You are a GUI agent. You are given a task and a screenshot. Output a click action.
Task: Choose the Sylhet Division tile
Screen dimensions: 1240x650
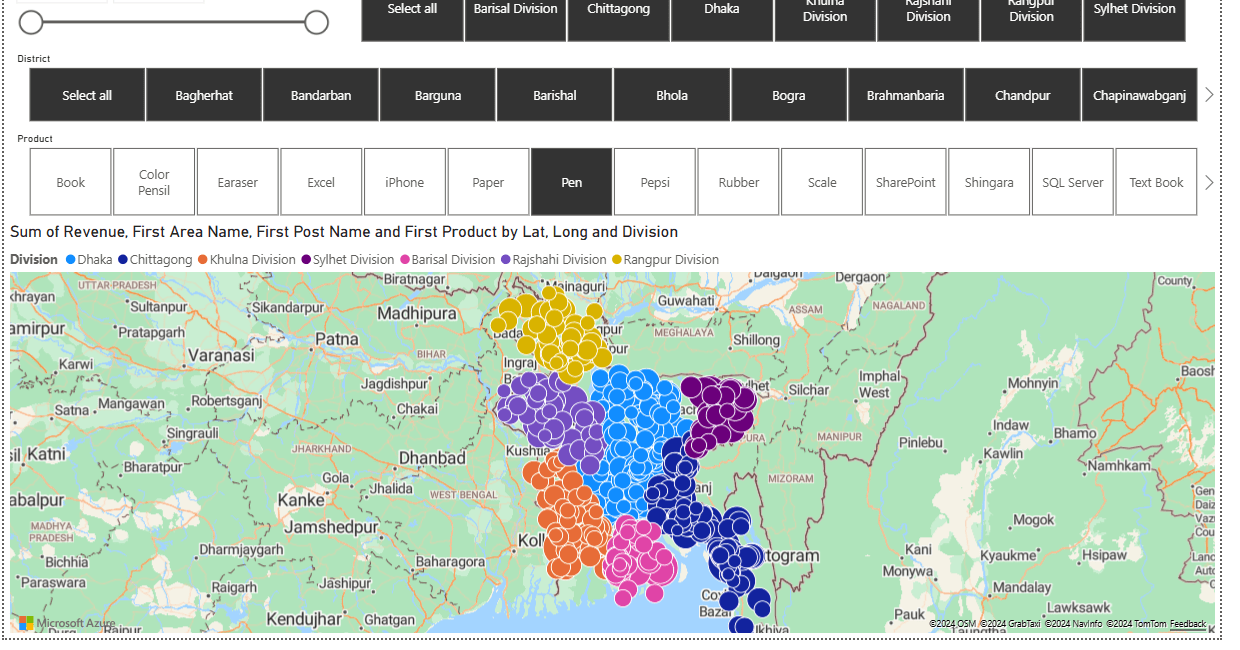(1134, 10)
